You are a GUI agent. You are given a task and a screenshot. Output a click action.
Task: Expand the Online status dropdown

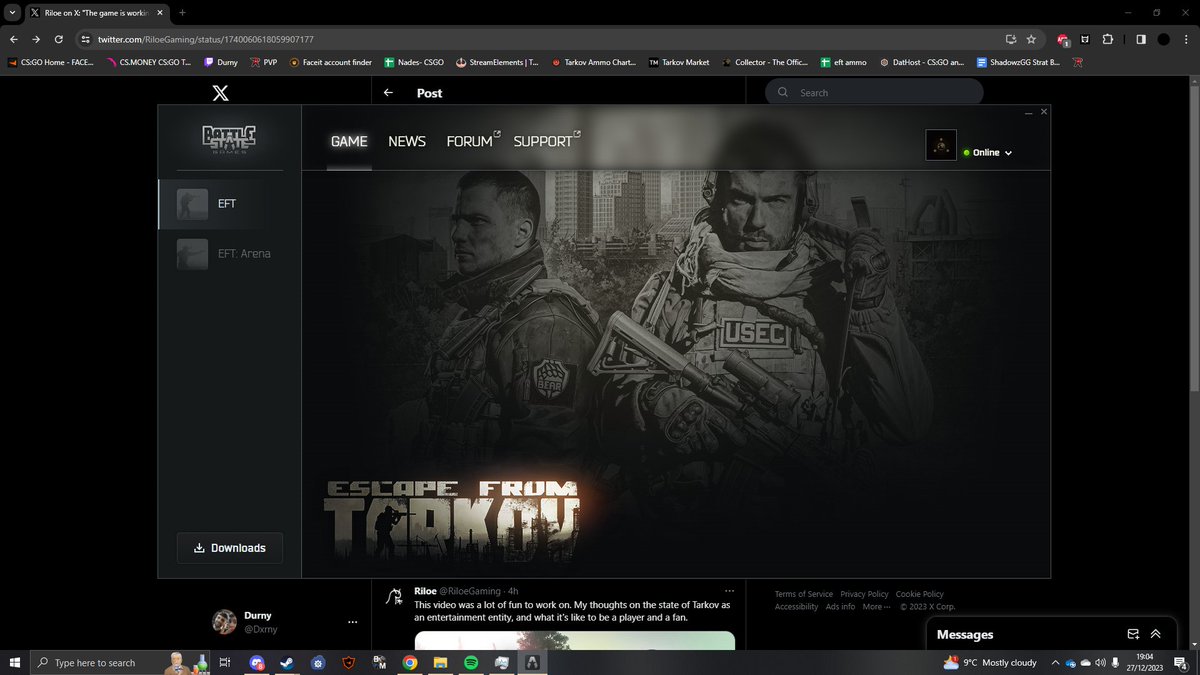tap(988, 153)
